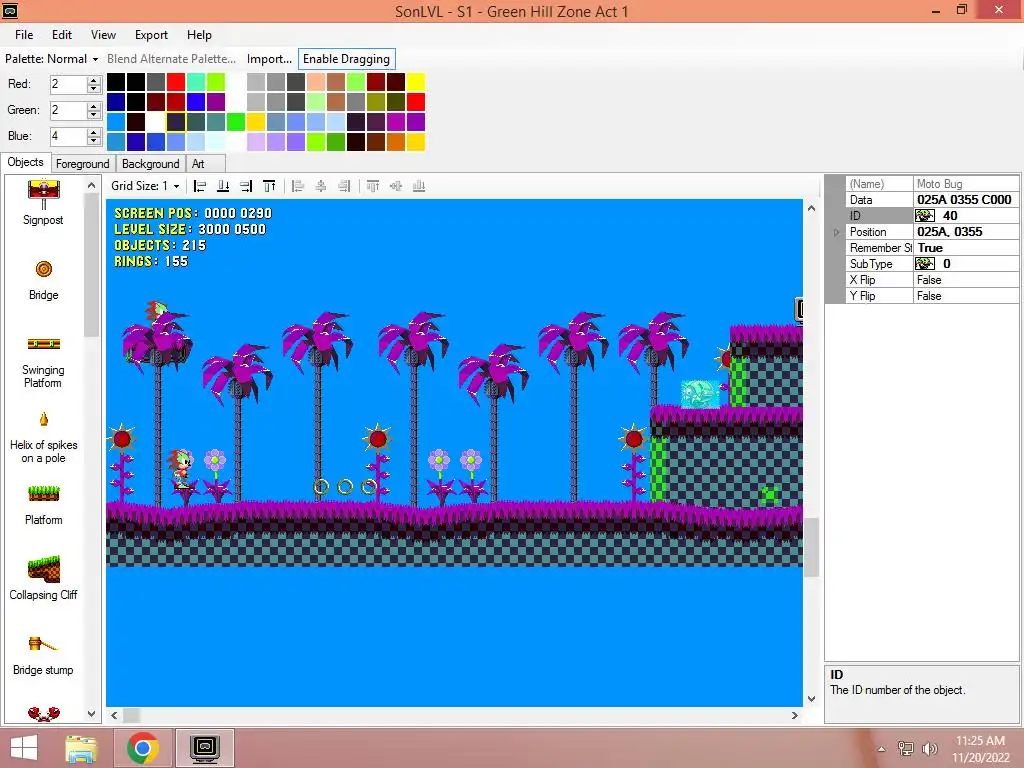Click Blend Alternate Palette... button
The height and width of the screenshot is (768, 1024).
point(171,59)
